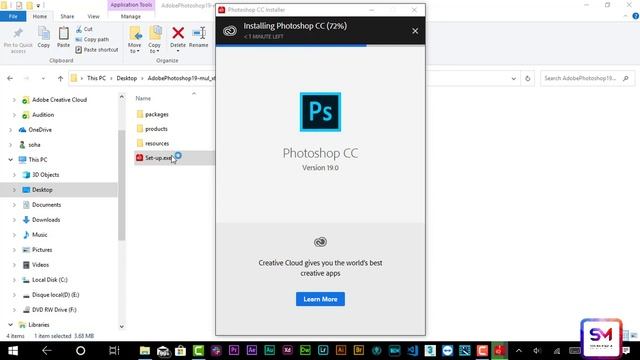The width and height of the screenshot is (640, 360).
Task: Open the Windows Start menu
Action: 13,351
